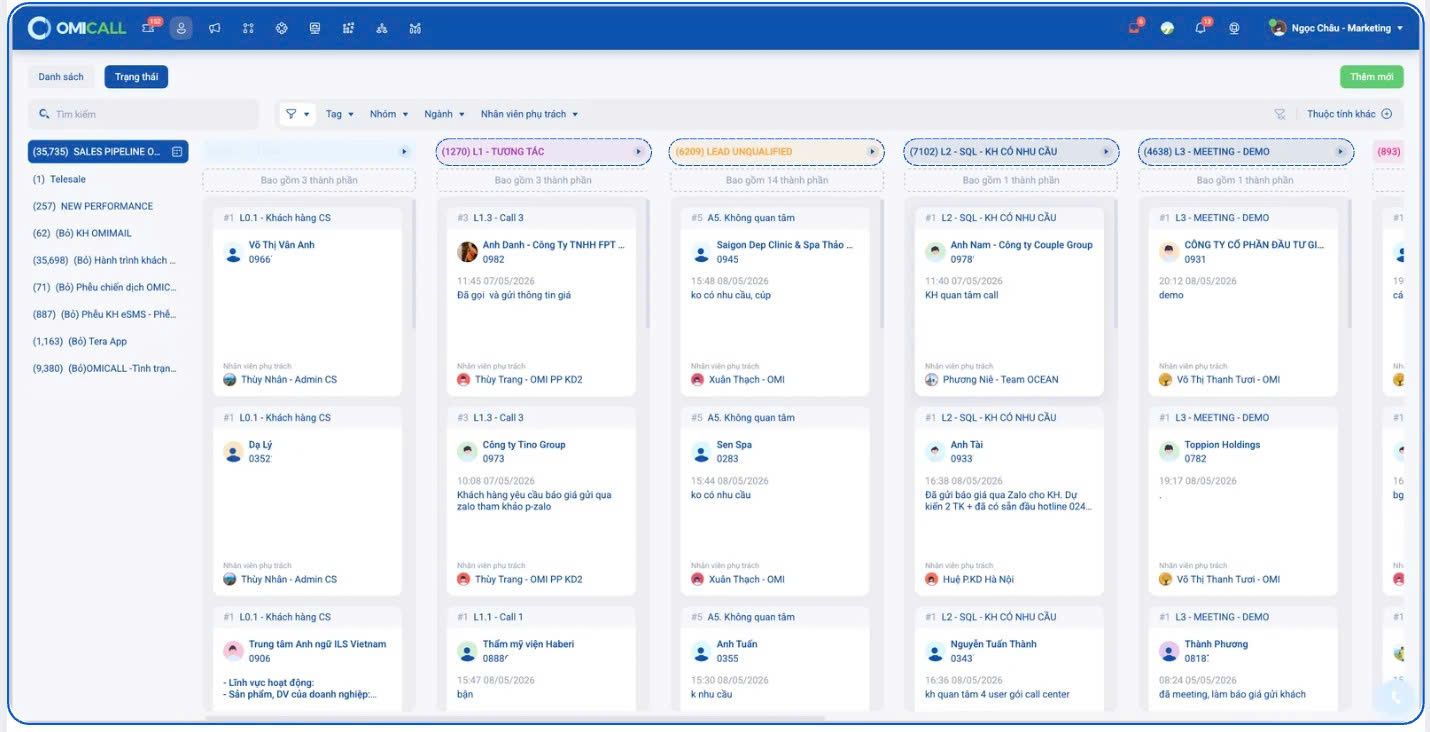Click the Sen Spa contact avatar
Screen dimensions: 1430x732
point(701,452)
